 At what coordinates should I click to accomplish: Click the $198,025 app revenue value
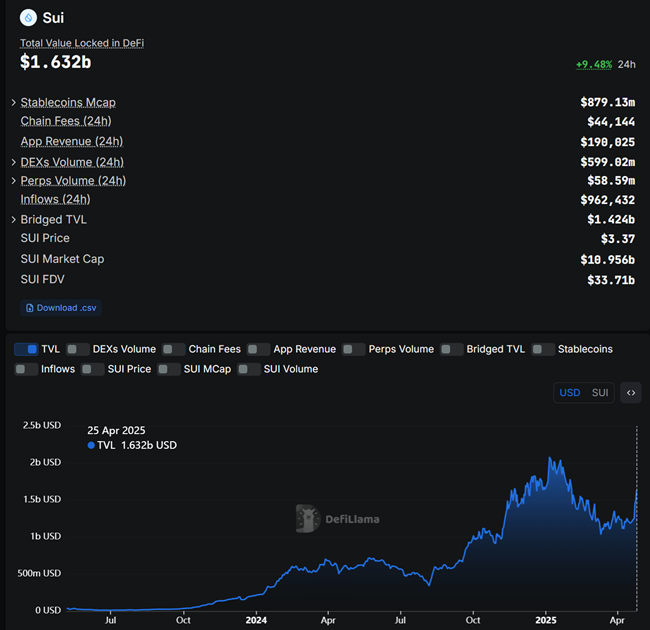pos(607,142)
